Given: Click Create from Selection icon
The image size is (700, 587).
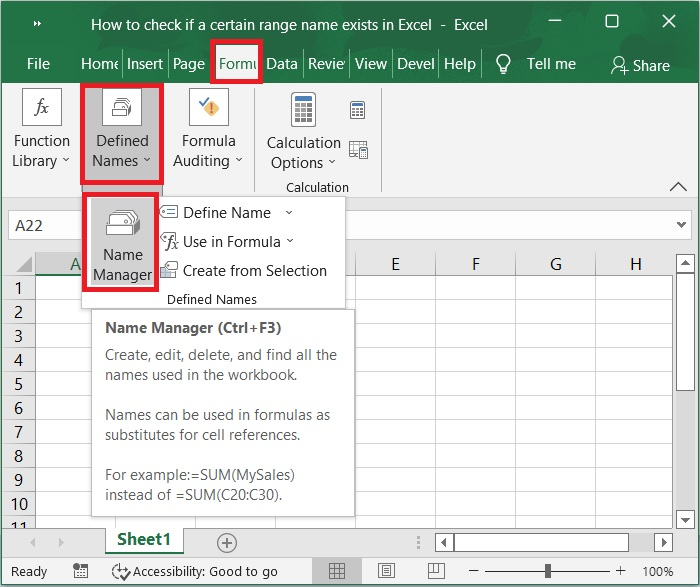Looking at the screenshot, I should point(169,271).
